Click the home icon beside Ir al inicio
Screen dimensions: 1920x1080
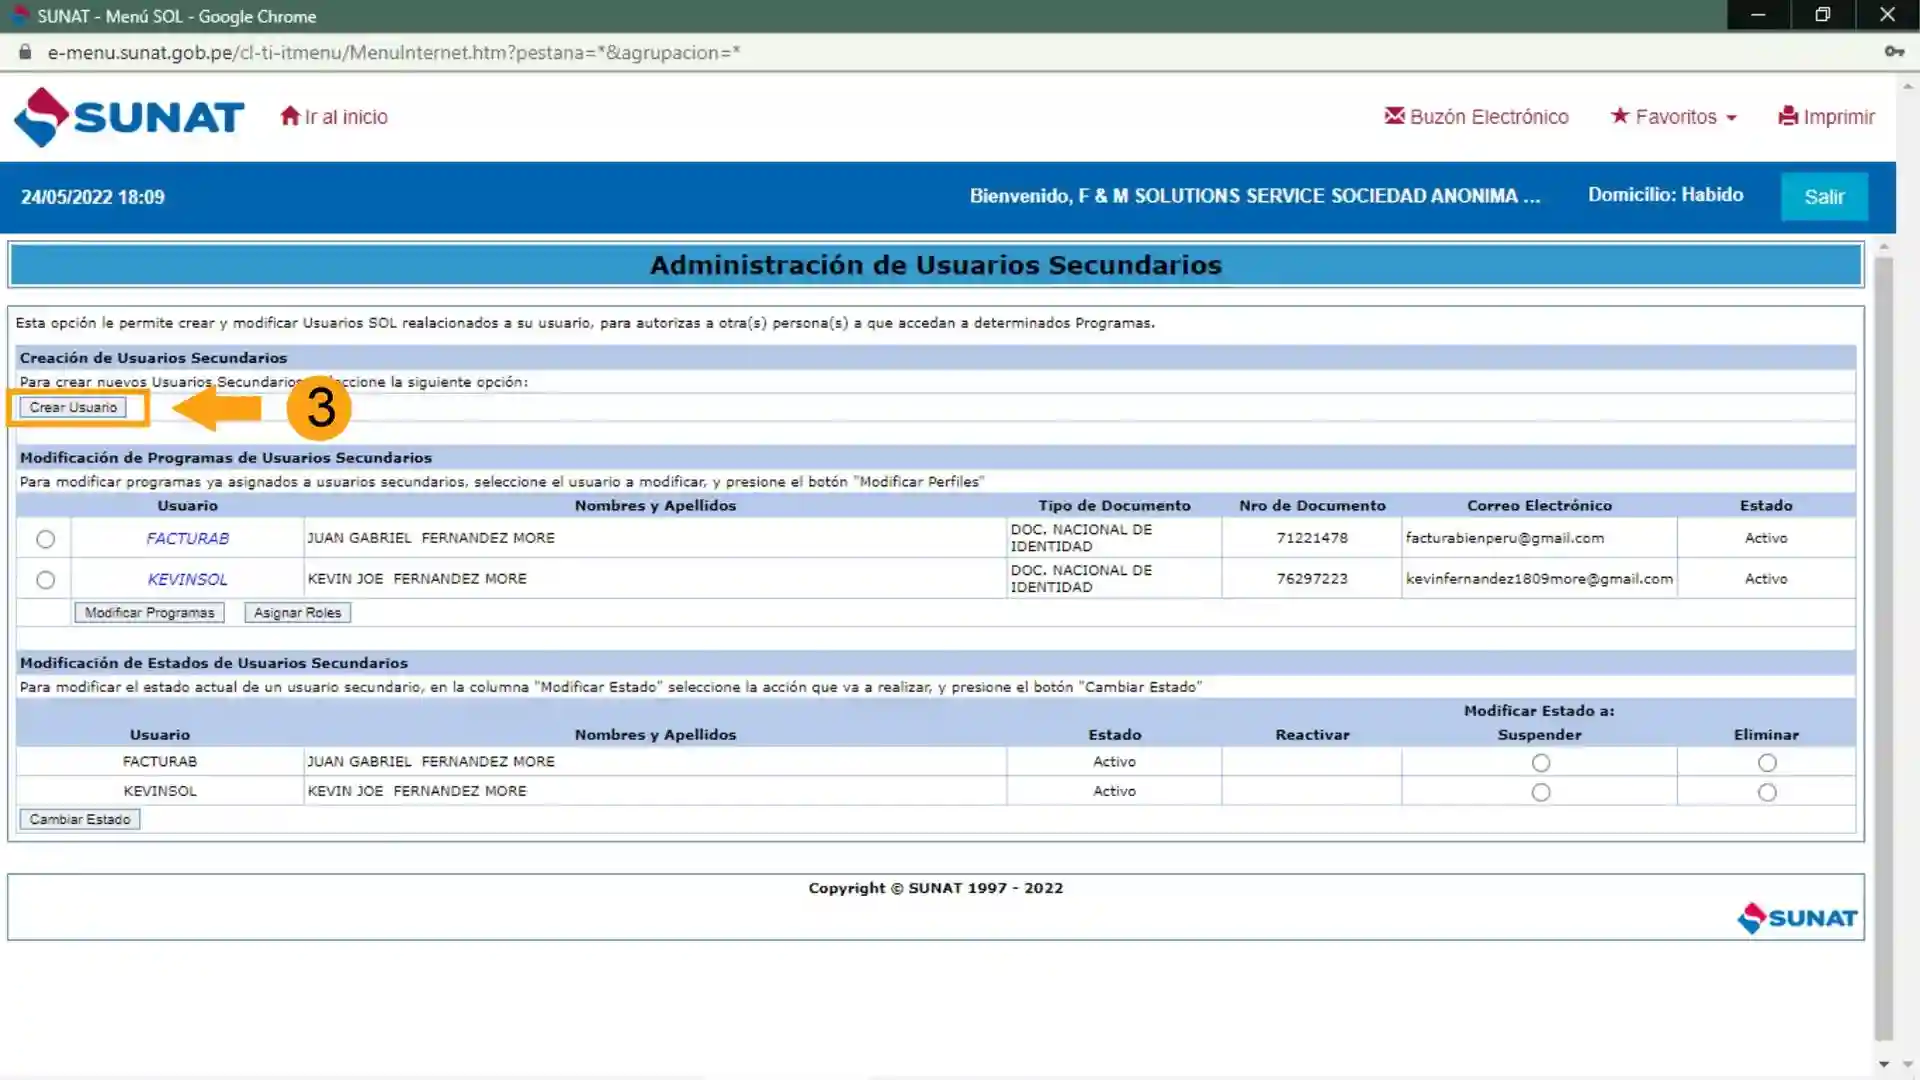pyautogui.click(x=290, y=116)
